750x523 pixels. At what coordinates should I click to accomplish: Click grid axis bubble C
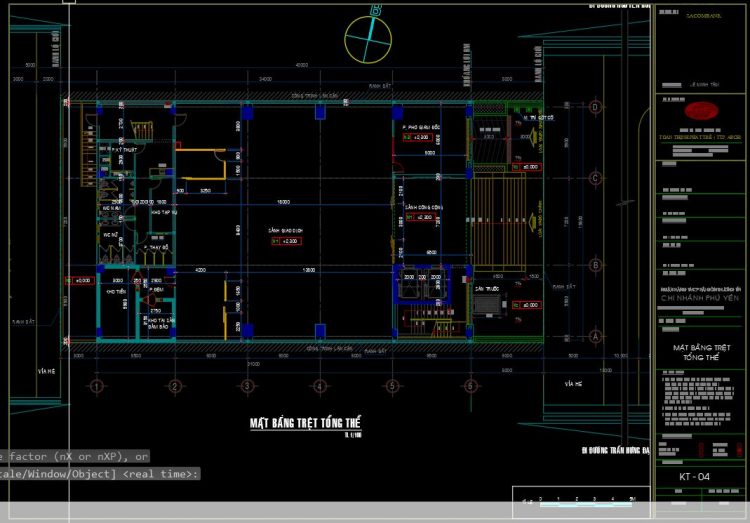(x=596, y=179)
